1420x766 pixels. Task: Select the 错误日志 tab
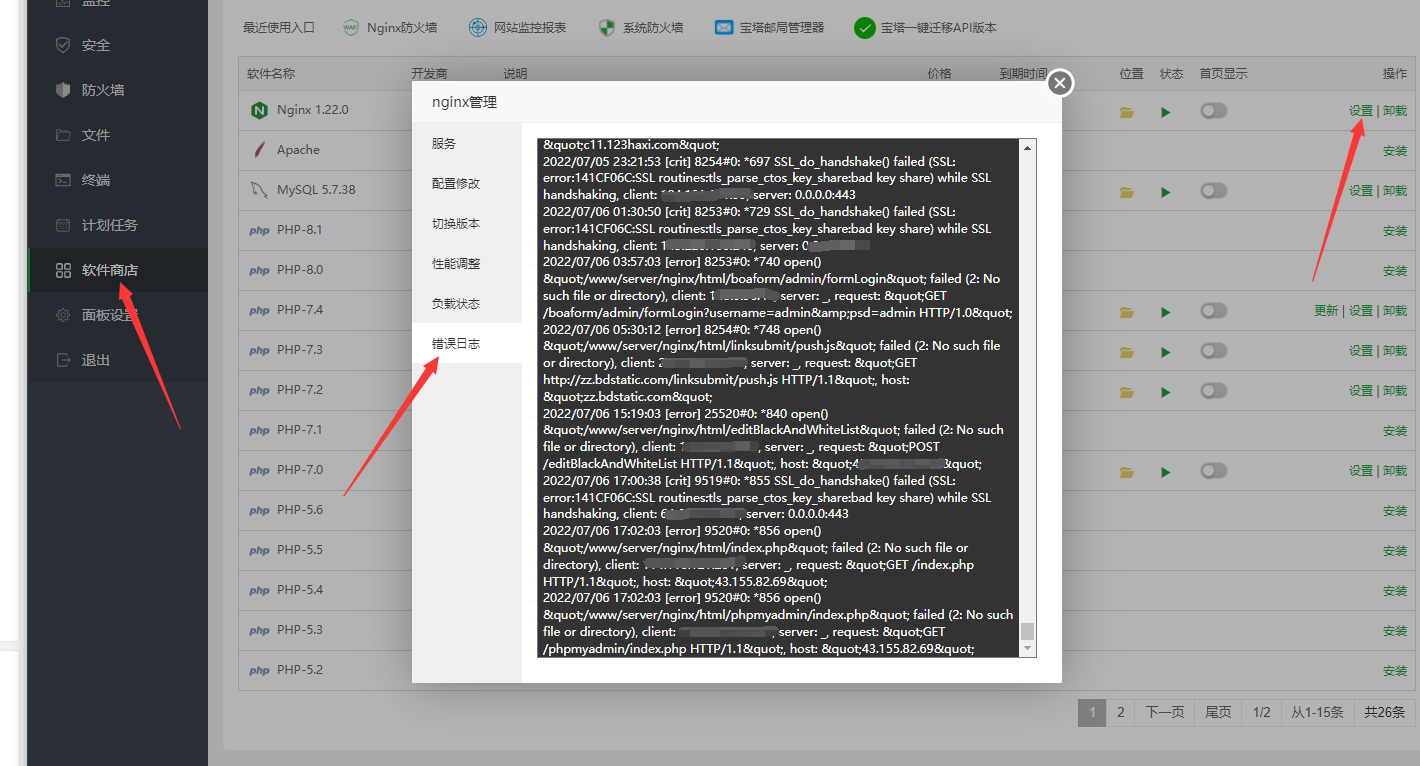click(x=467, y=343)
